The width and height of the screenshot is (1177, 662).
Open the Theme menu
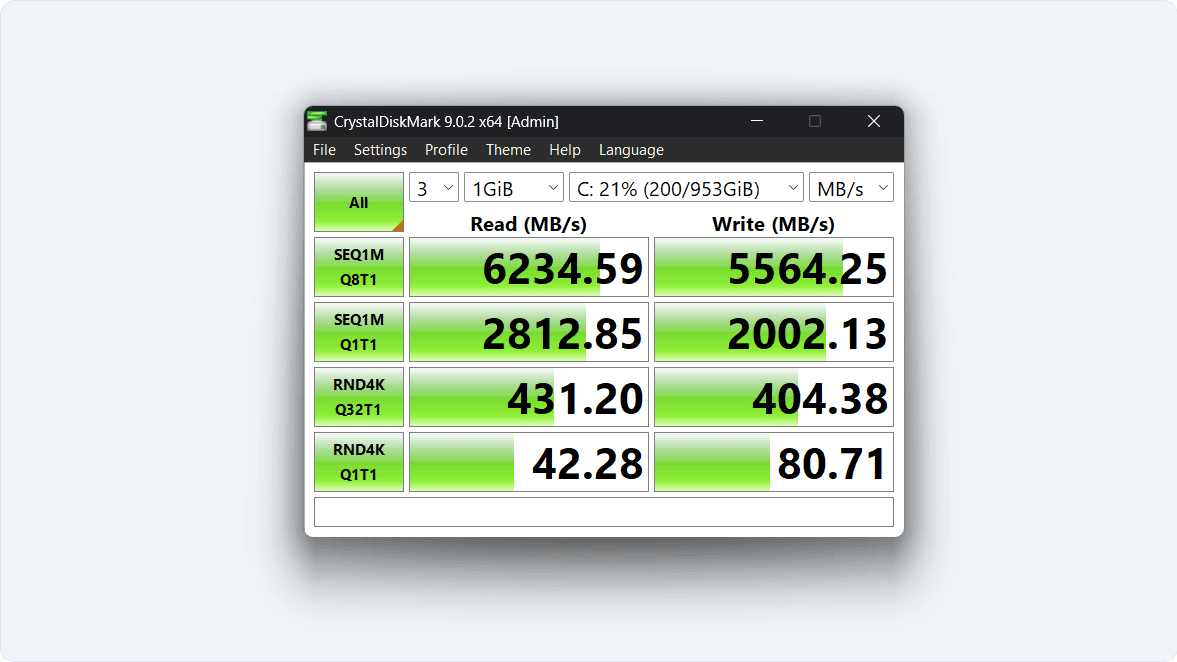[x=508, y=150]
